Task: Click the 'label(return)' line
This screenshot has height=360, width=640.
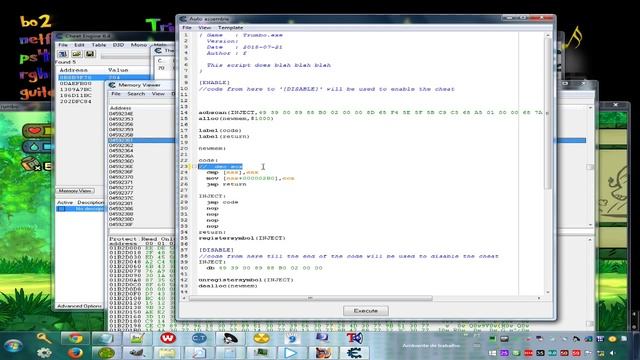Action: tap(224, 136)
